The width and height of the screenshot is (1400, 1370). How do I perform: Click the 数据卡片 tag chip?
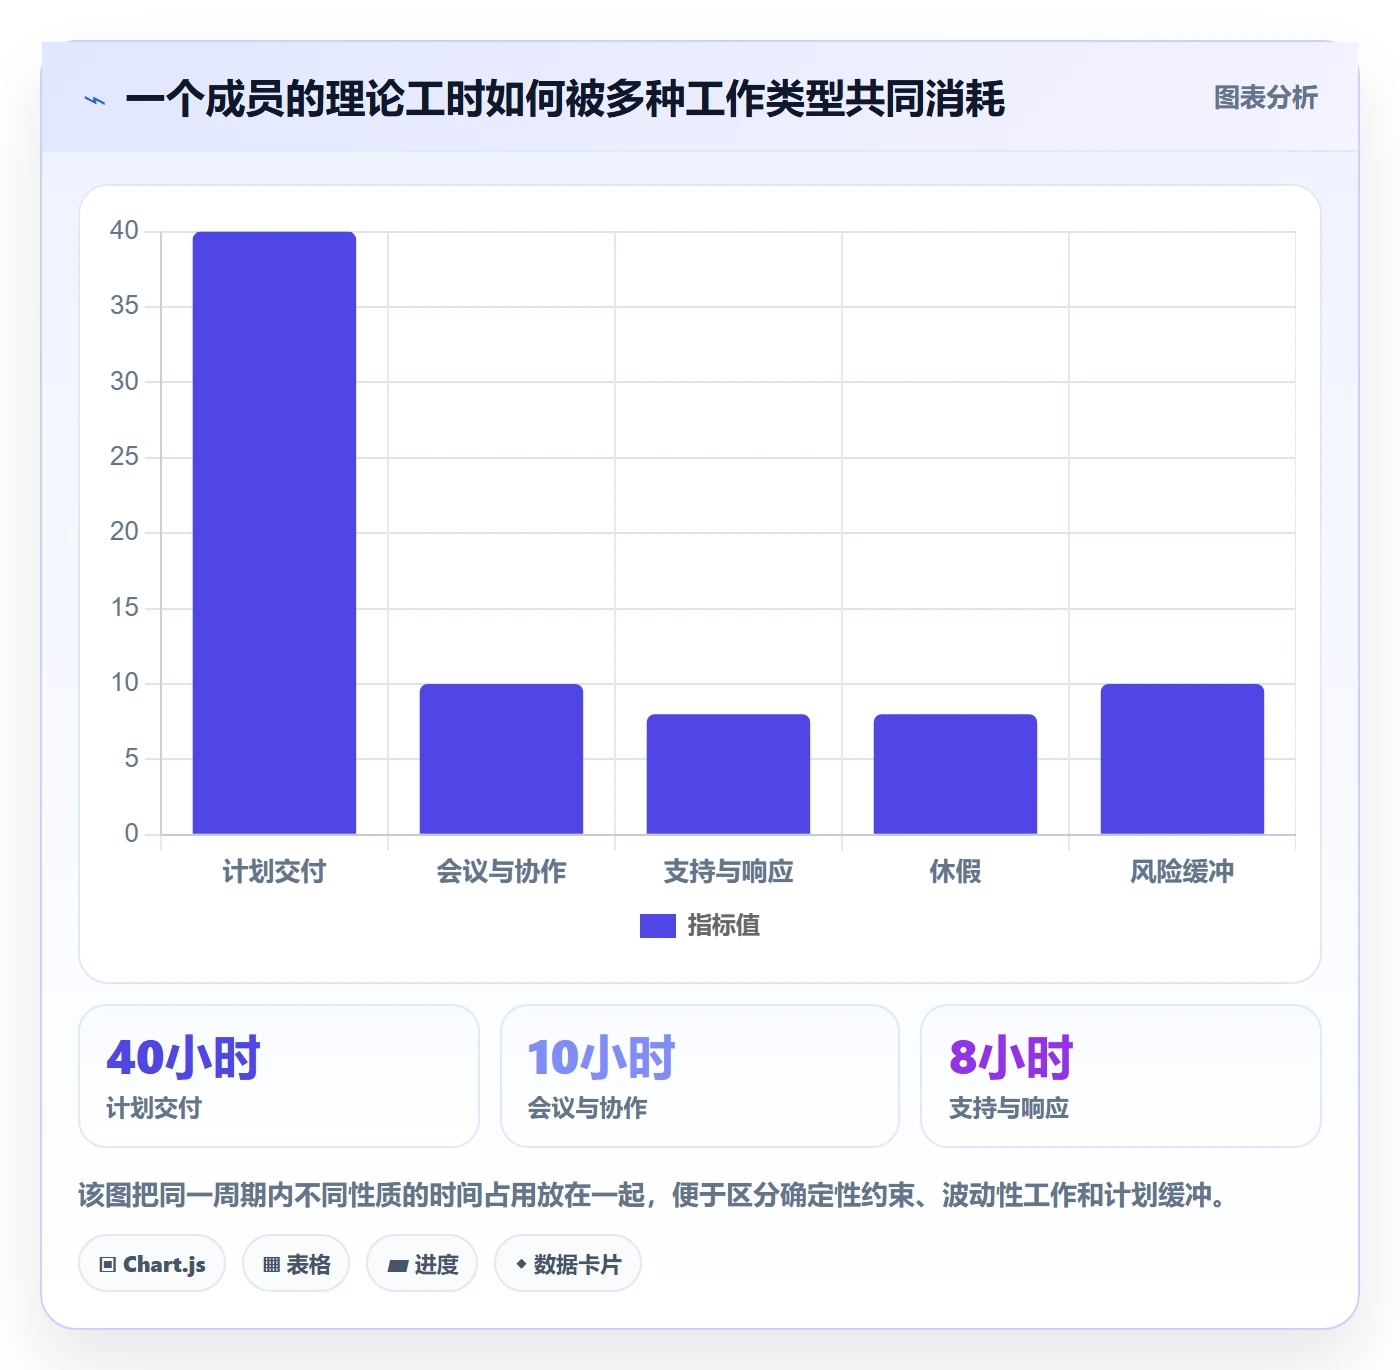coord(568,1264)
